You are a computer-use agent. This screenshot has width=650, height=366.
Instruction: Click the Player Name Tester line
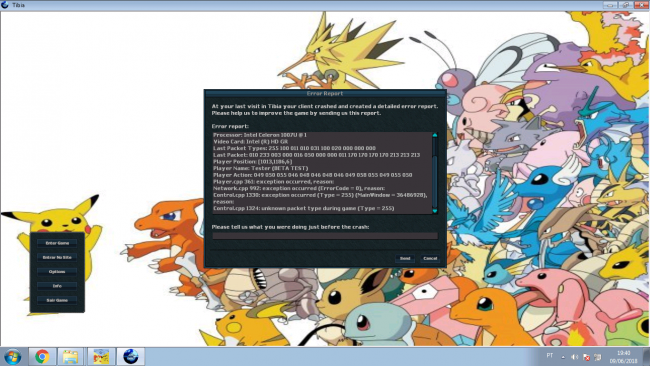[260, 168]
